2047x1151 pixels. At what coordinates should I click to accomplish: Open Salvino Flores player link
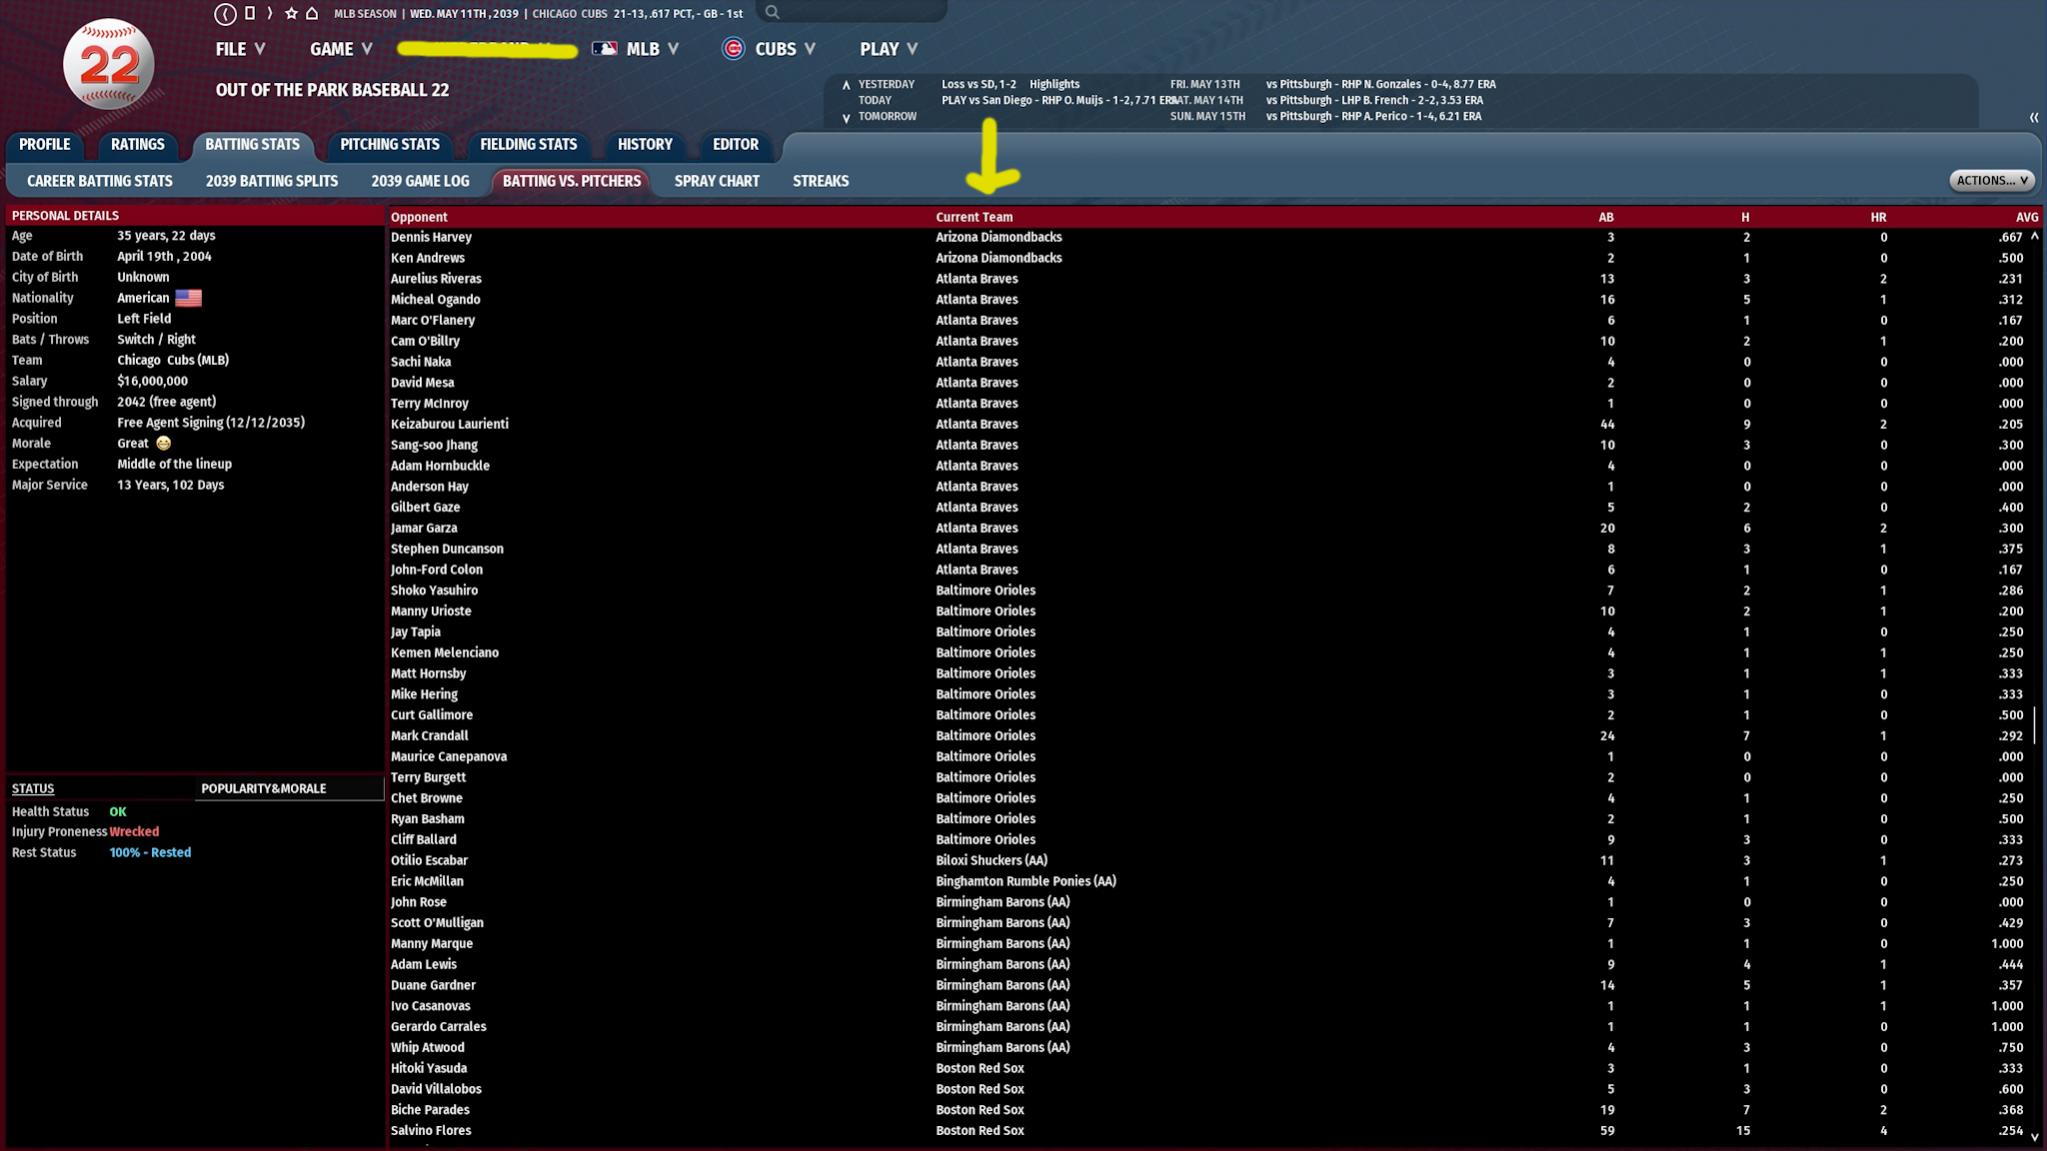point(430,1131)
